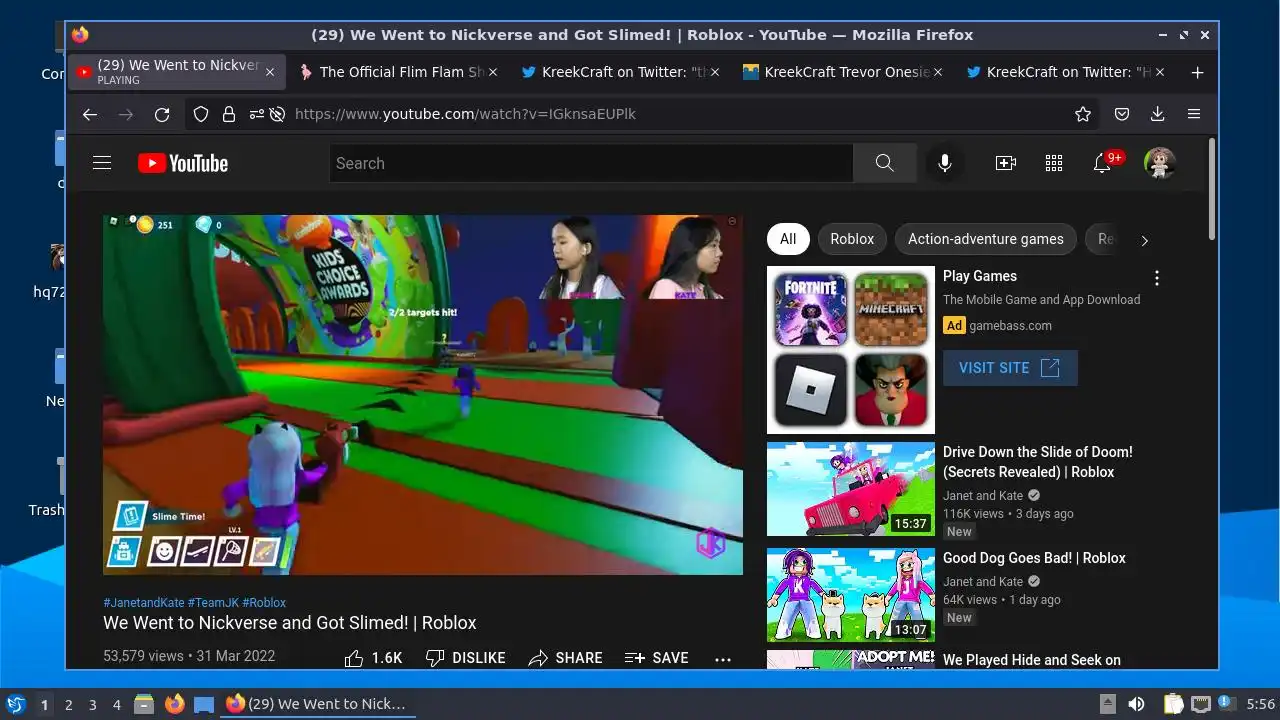Open the YouTube apps grid
1280x720 pixels.
pos(1054,163)
